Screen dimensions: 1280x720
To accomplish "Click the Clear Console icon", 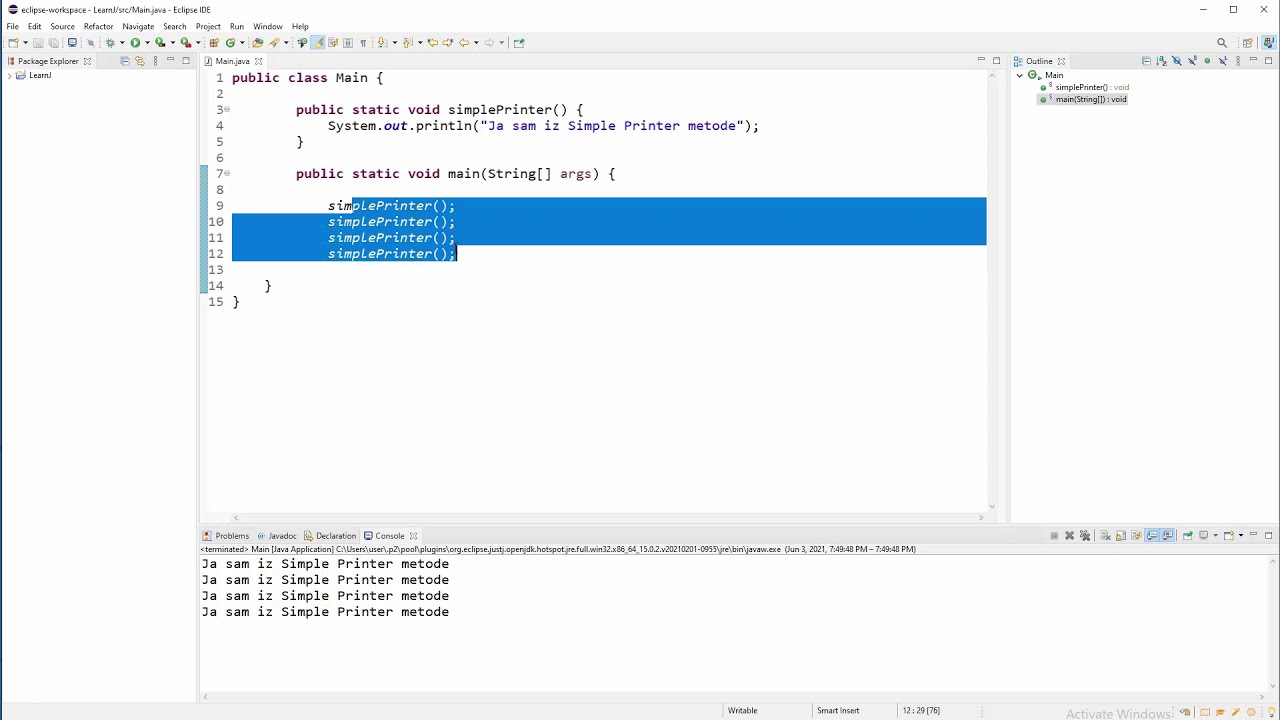I will pos(1106,536).
